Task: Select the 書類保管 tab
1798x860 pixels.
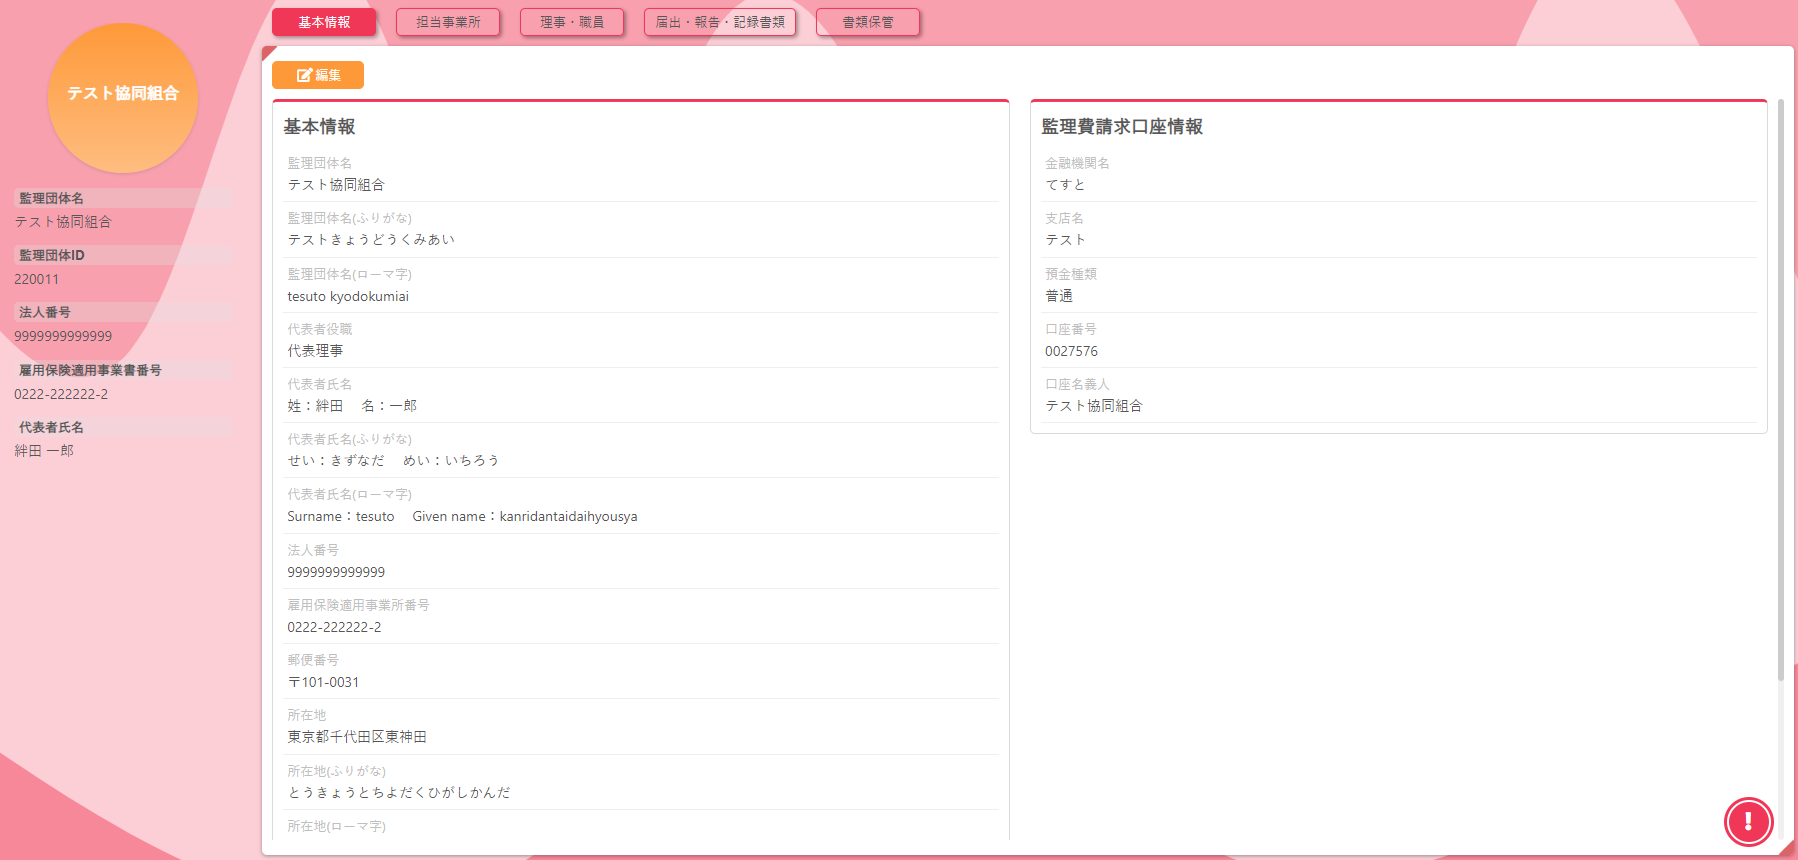Action: coord(867,22)
